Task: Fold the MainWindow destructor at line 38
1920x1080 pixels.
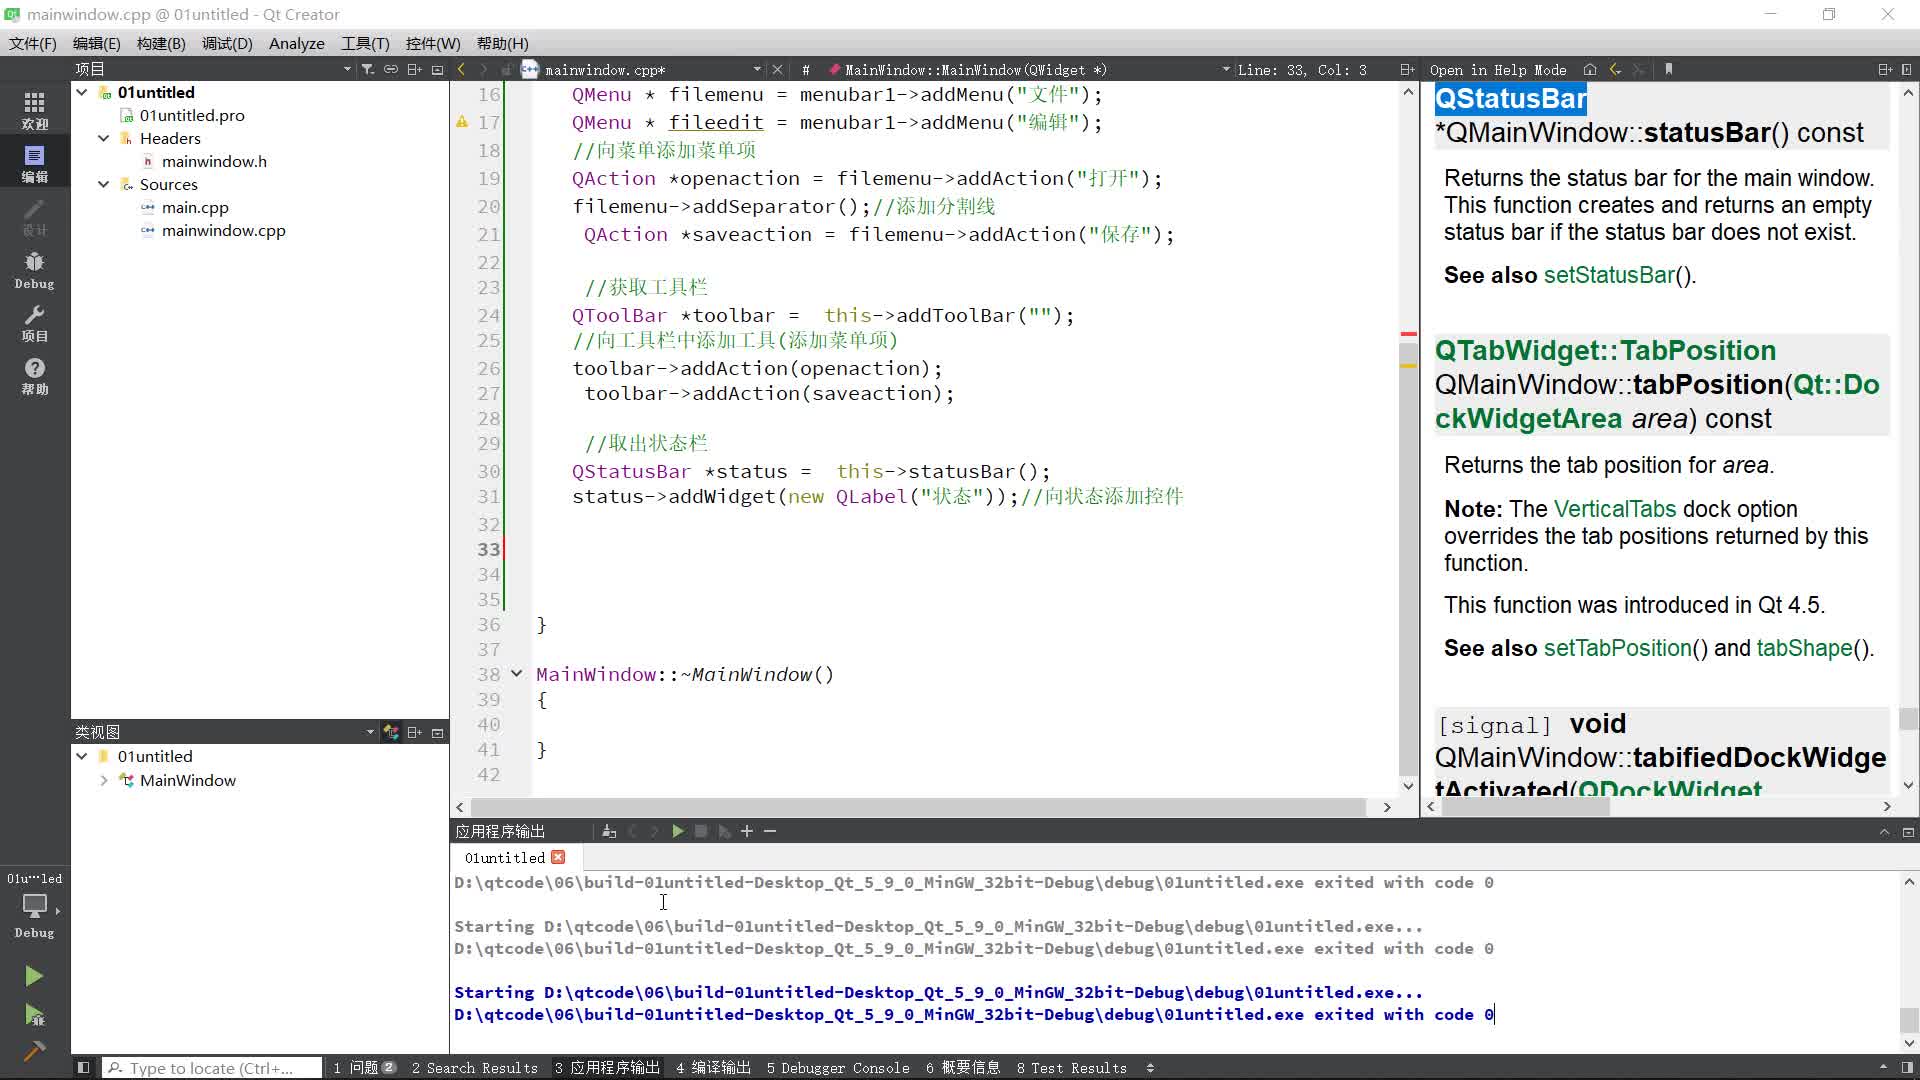Action: click(516, 674)
